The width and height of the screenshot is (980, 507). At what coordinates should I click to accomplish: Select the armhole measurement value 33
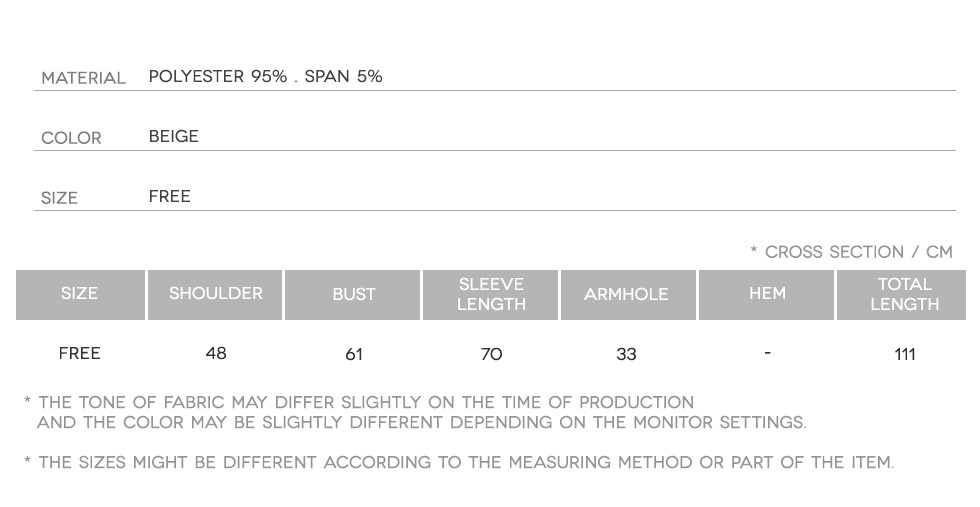point(626,354)
